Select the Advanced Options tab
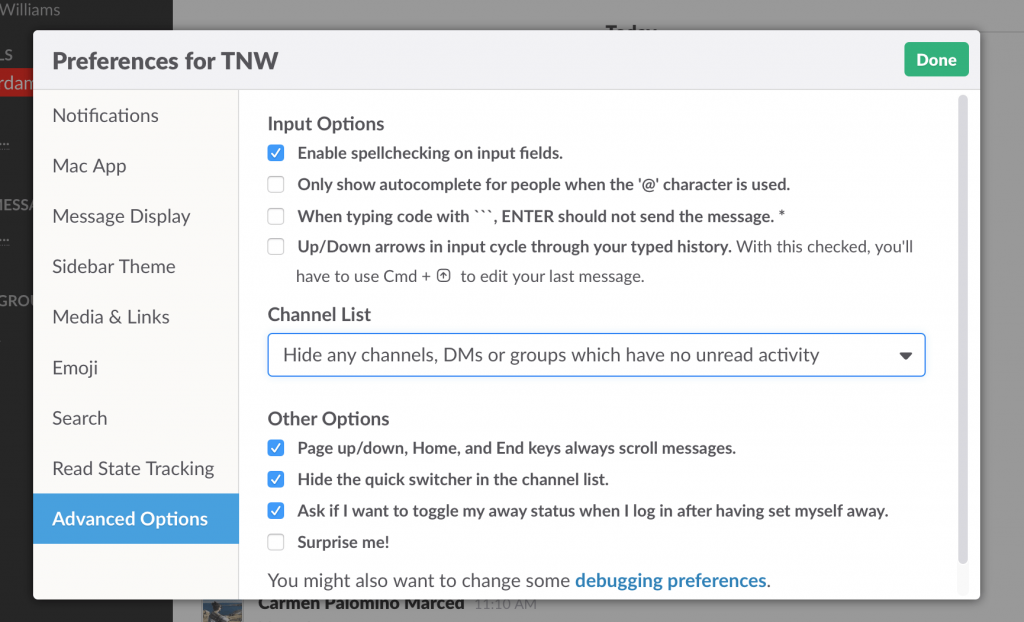The width and height of the screenshot is (1024, 622). pos(136,519)
